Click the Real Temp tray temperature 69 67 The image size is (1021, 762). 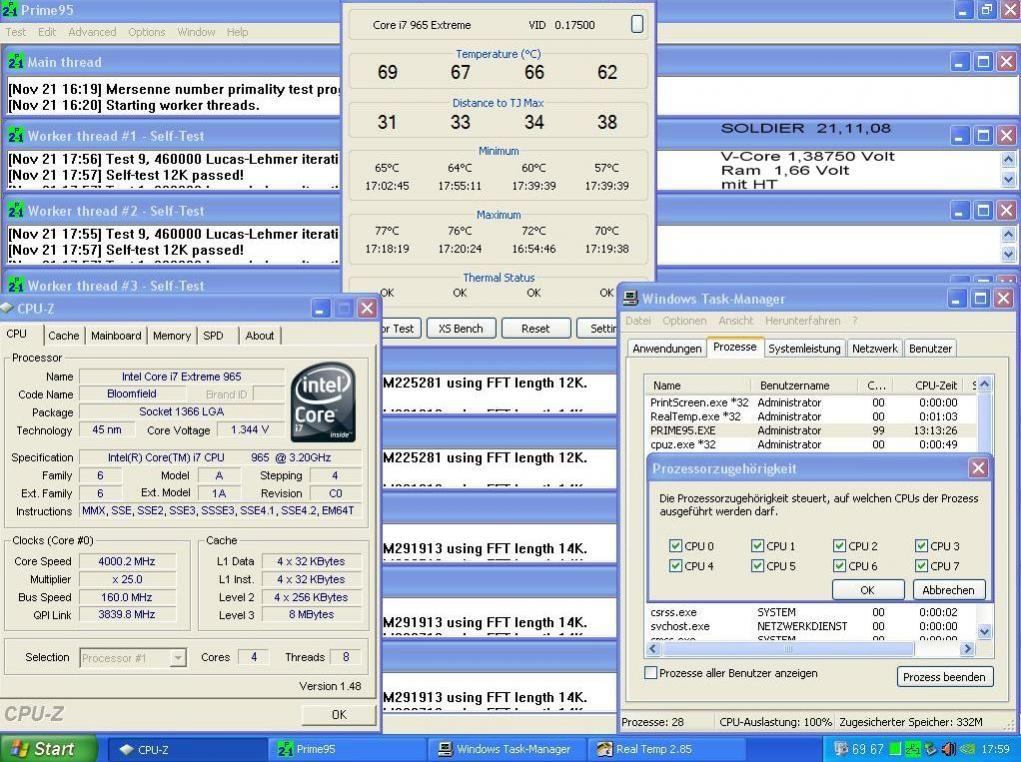click(x=867, y=749)
